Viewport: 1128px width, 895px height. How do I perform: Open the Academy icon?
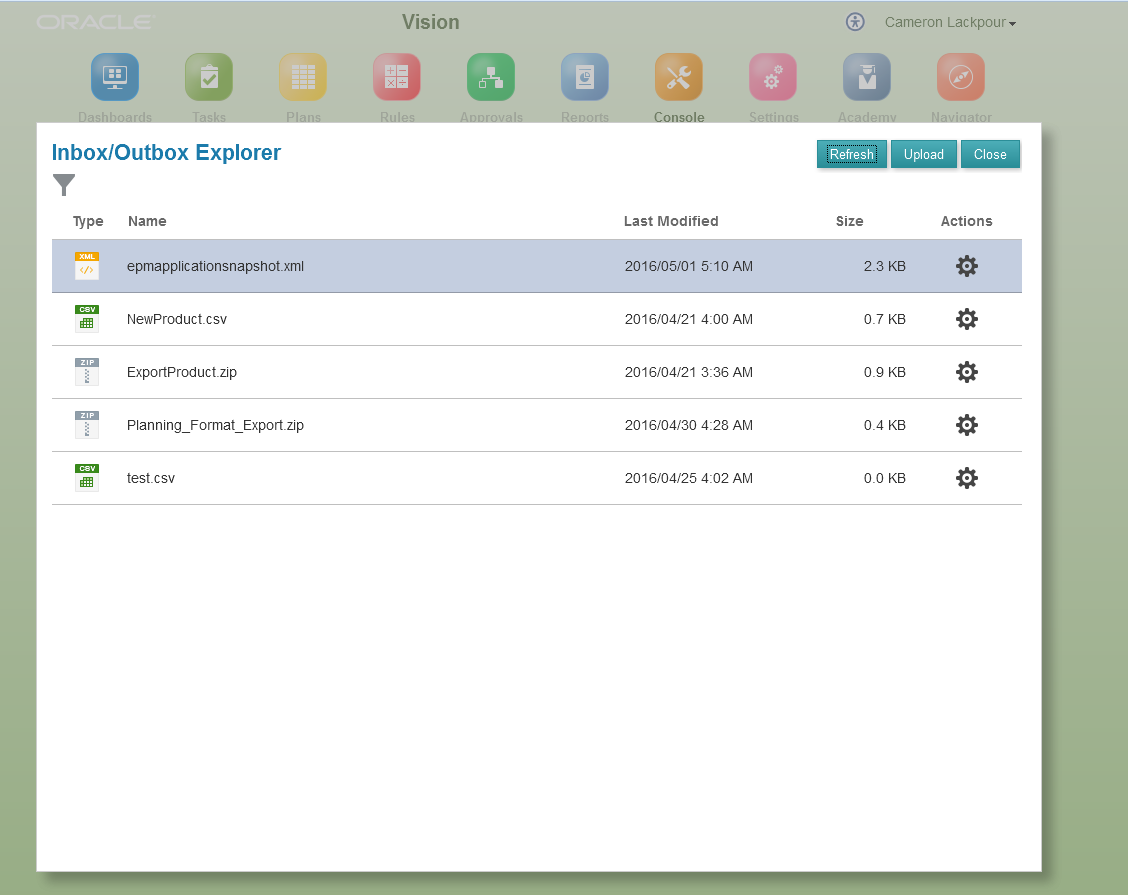click(867, 77)
